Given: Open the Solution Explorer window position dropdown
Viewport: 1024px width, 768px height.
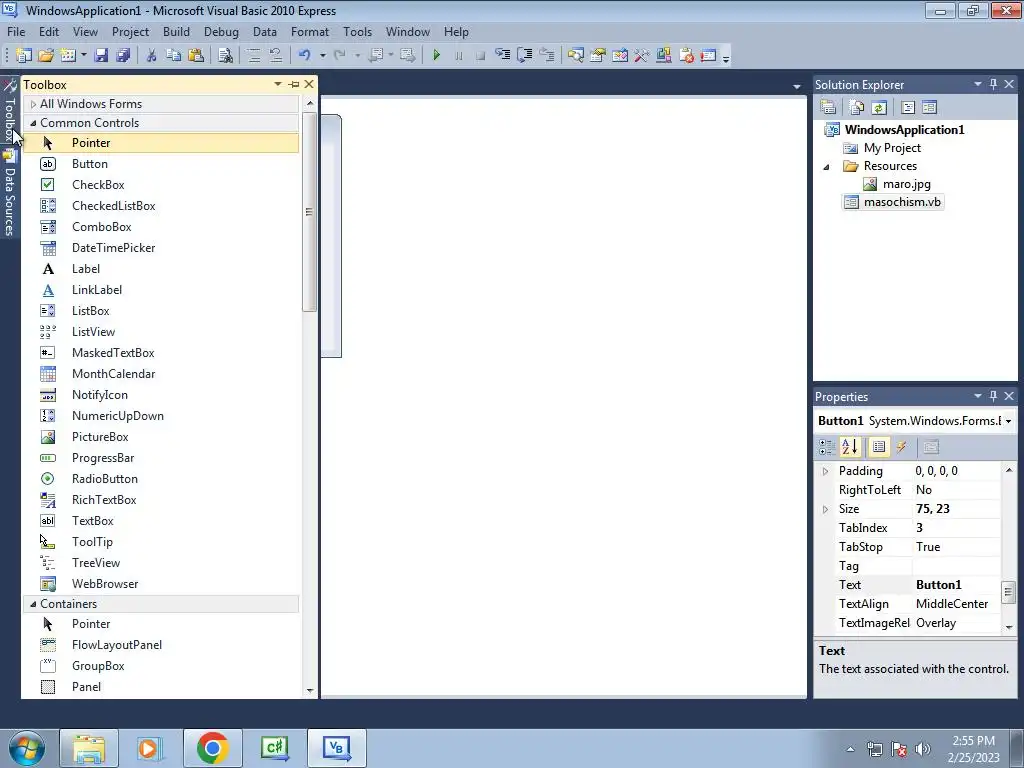Looking at the screenshot, I should 978,84.
